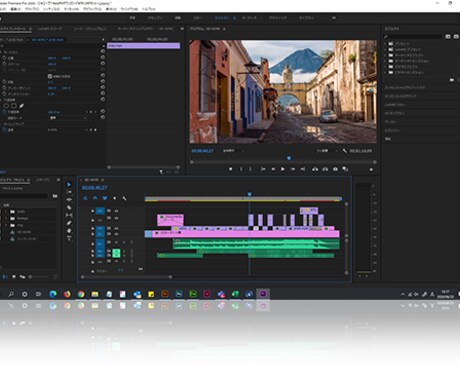The image size is (460, 380).
Task: Click Play in the Program monitor
Action: click(x=283, y=169)
